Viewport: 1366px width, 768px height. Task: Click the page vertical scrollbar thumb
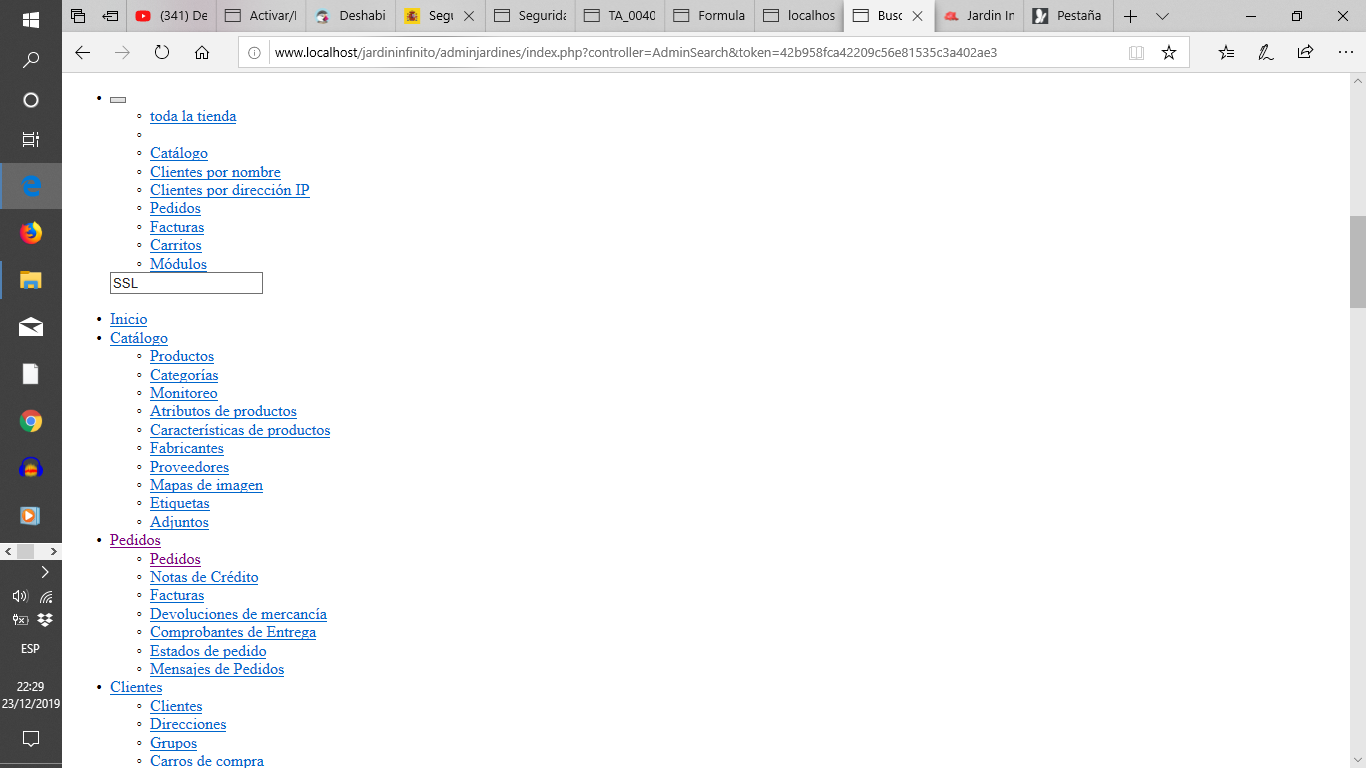(1357, 262)
